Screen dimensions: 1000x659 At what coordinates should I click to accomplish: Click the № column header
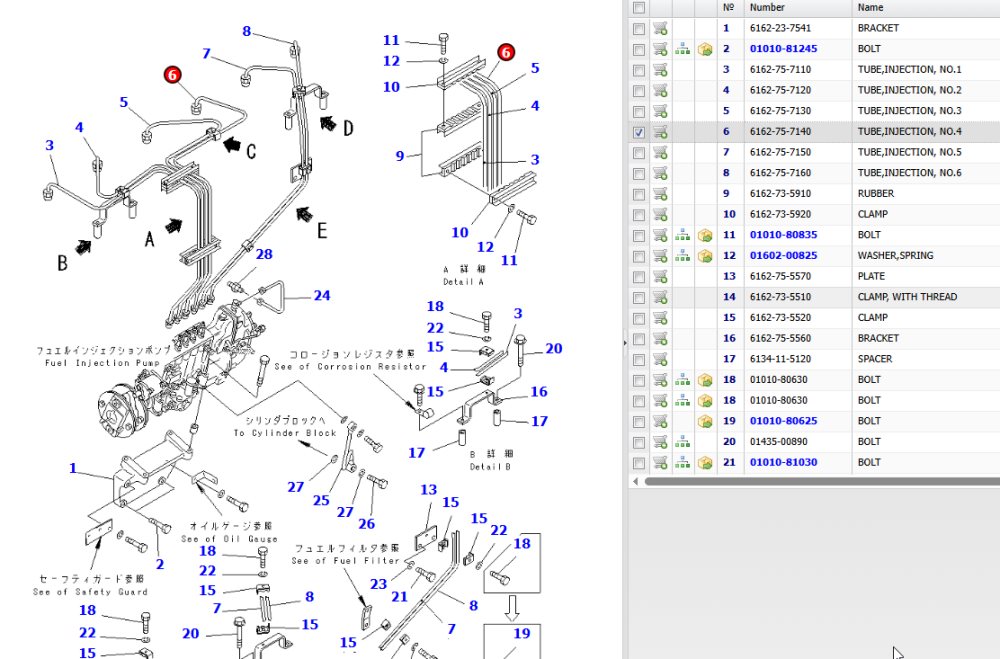pyautogui.click(x=729, y=8)
